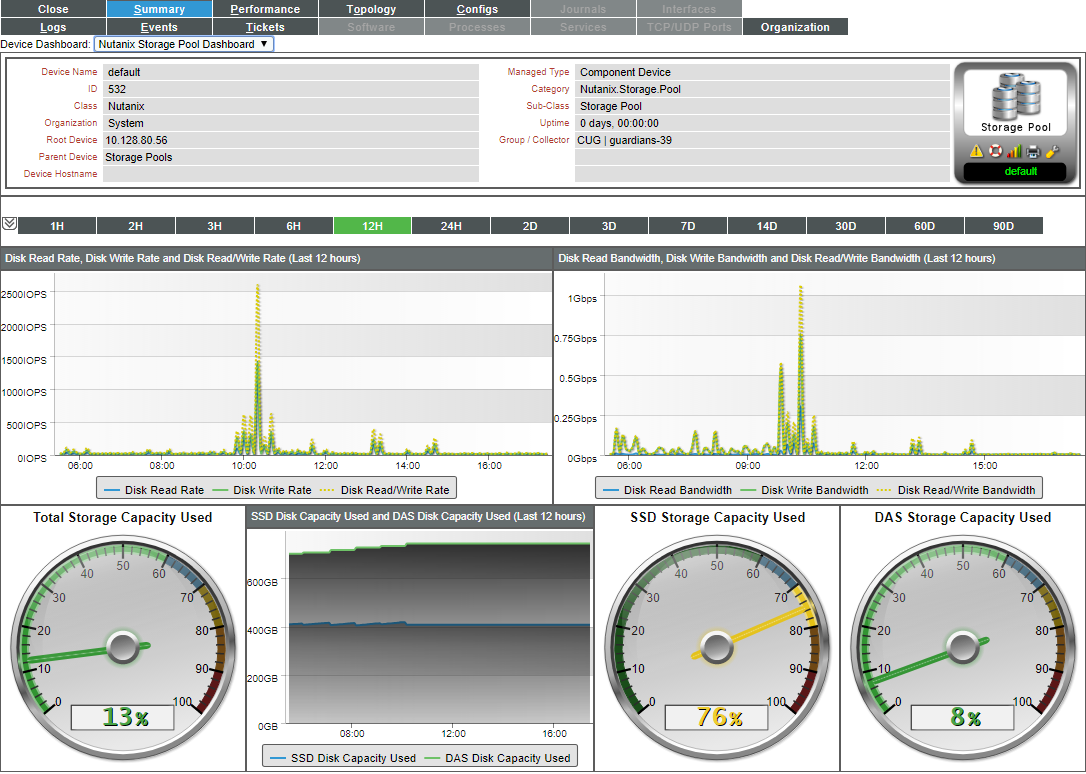The image size is (1086, 774).
Task: Click the Parent Device value Storage Pools
Action: coord(139,157)
